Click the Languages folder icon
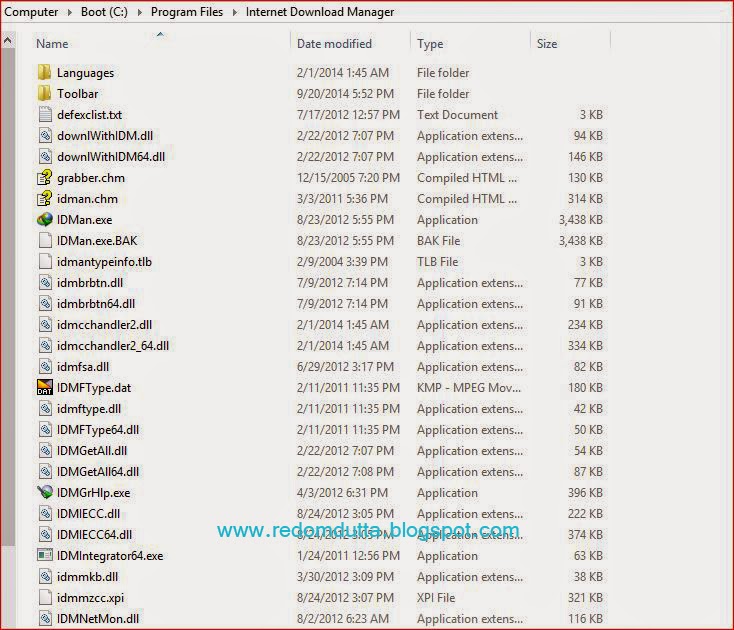 44,73
